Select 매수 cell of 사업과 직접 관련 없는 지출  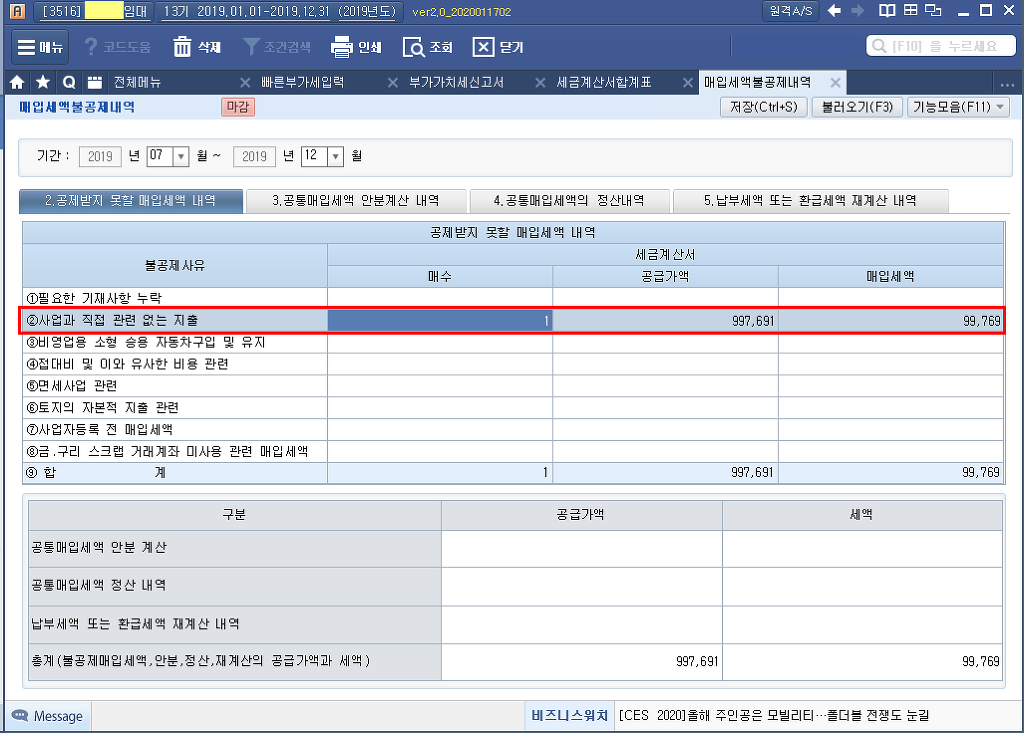pos(440,321)
